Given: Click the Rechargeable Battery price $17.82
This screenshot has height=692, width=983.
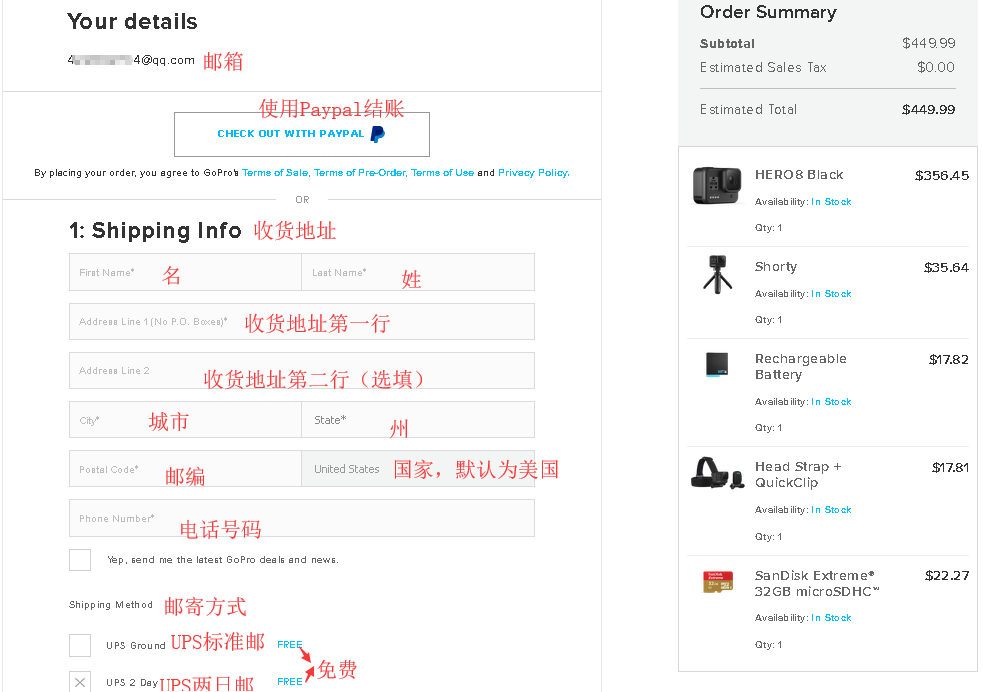Looking at the screenshot, I should pos(949,360).
